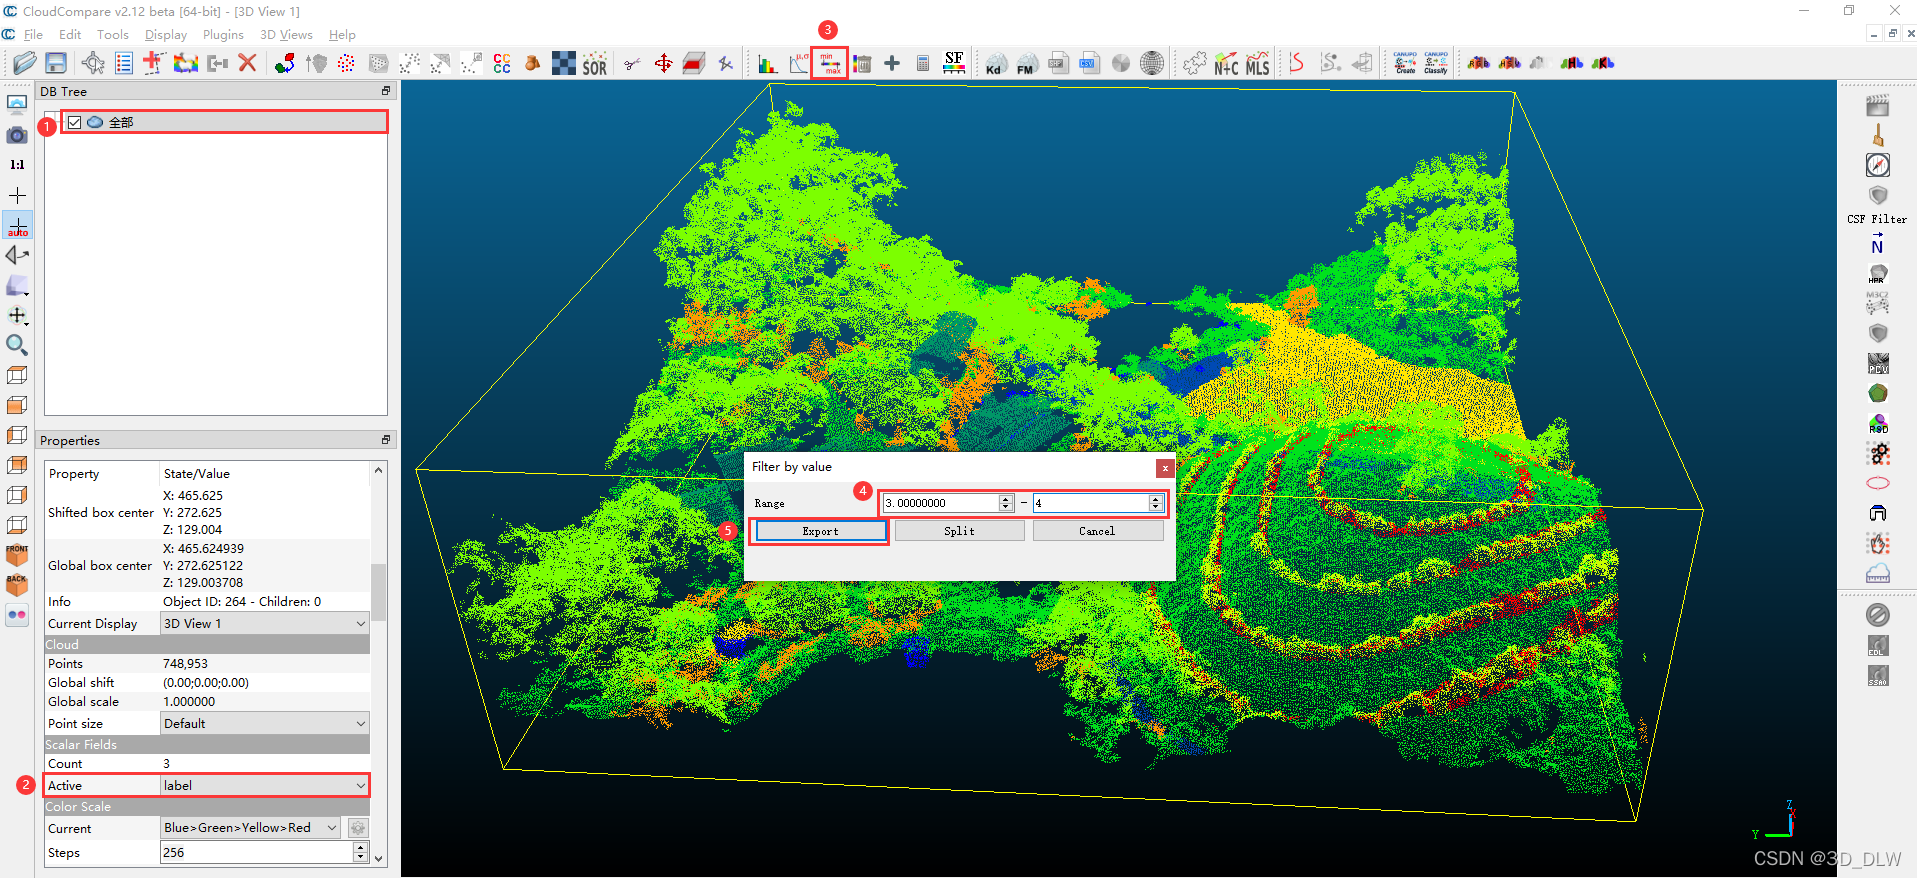Toggle the 1:1 scale view button
The width and height of the screenshot is (1917, 878).
click(17, 164)
